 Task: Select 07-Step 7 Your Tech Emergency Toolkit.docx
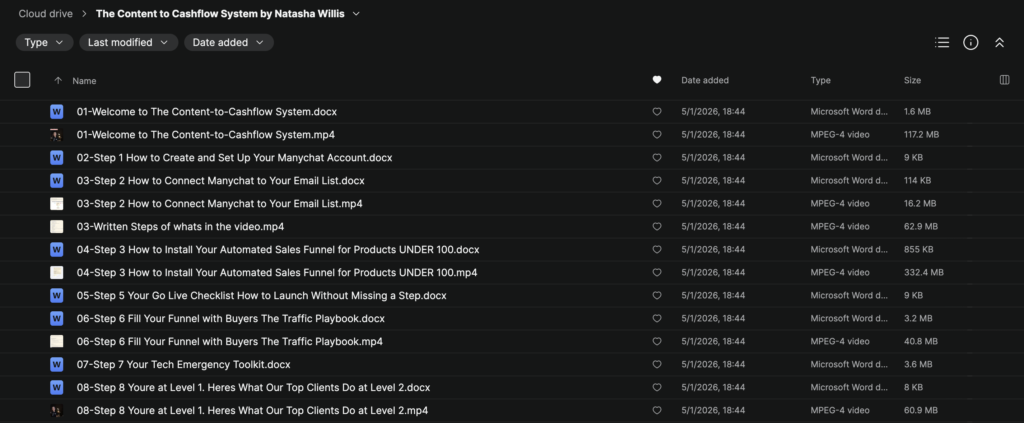tap(184, 364)
